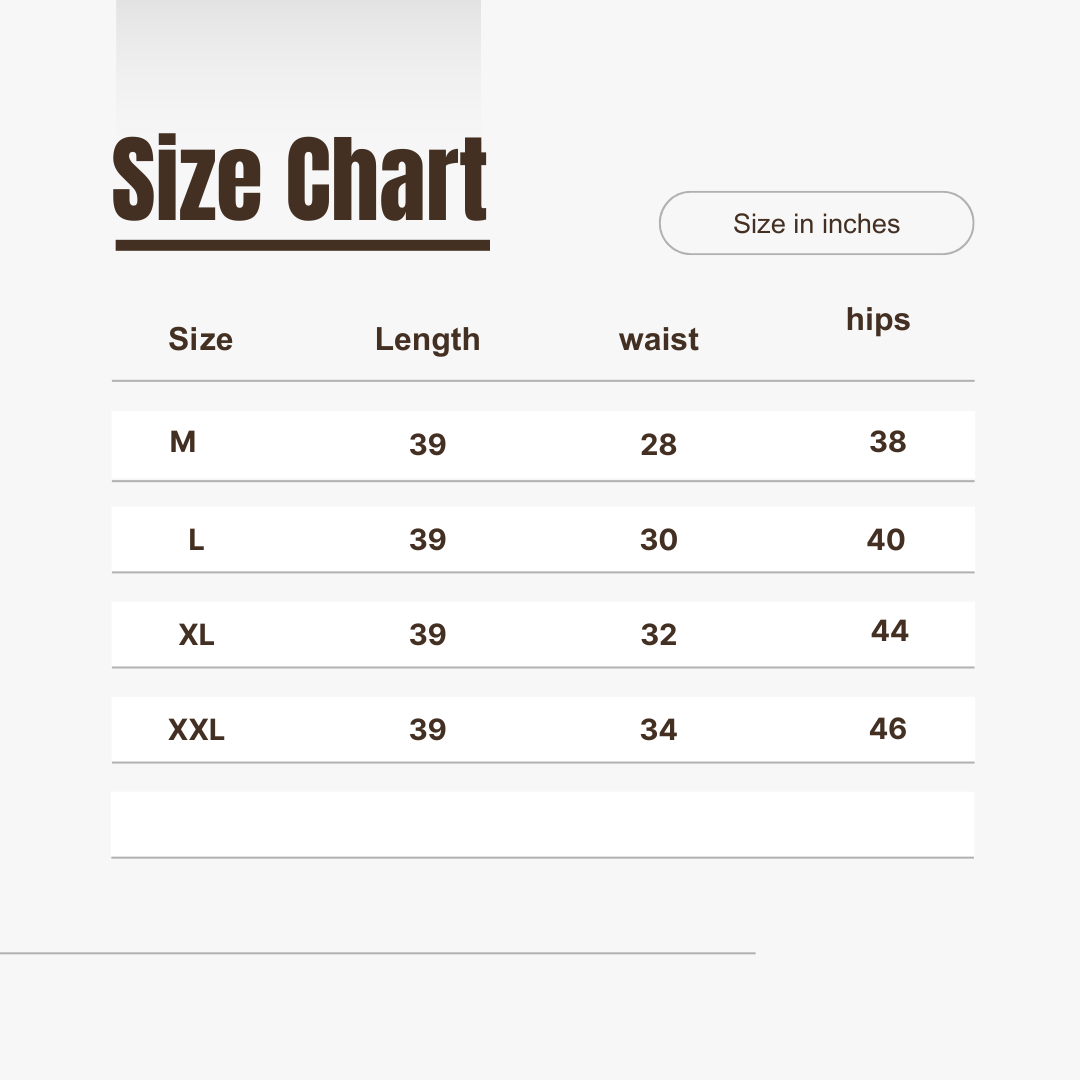
Task: Select the "Size Chart" title text
Action: 300,181
